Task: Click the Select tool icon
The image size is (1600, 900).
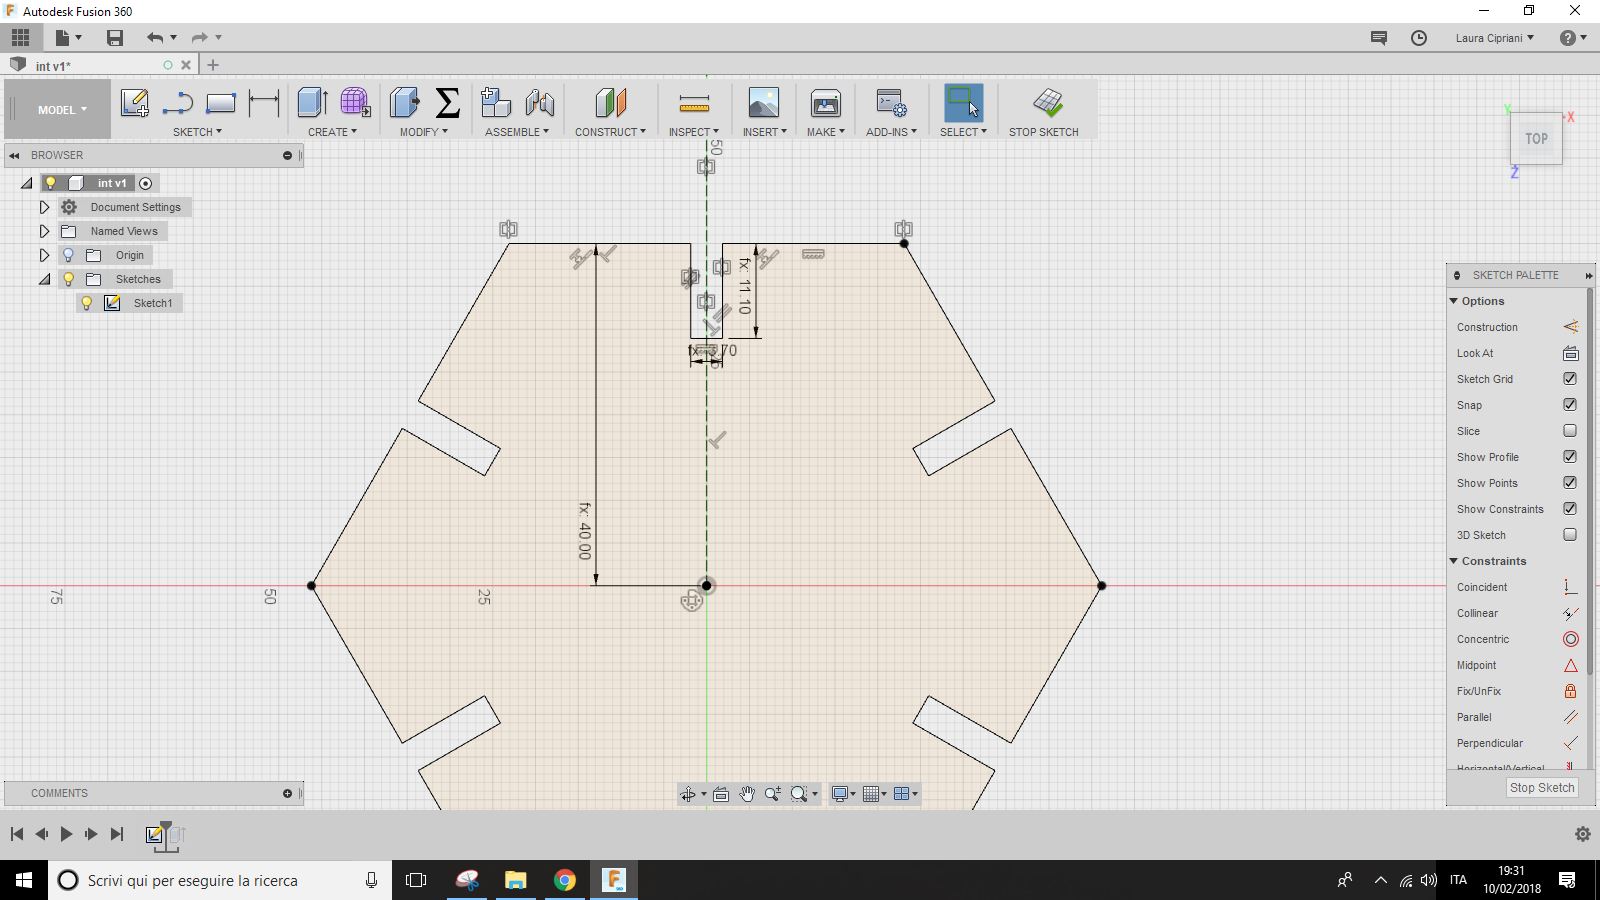Action: click(963, 102)
